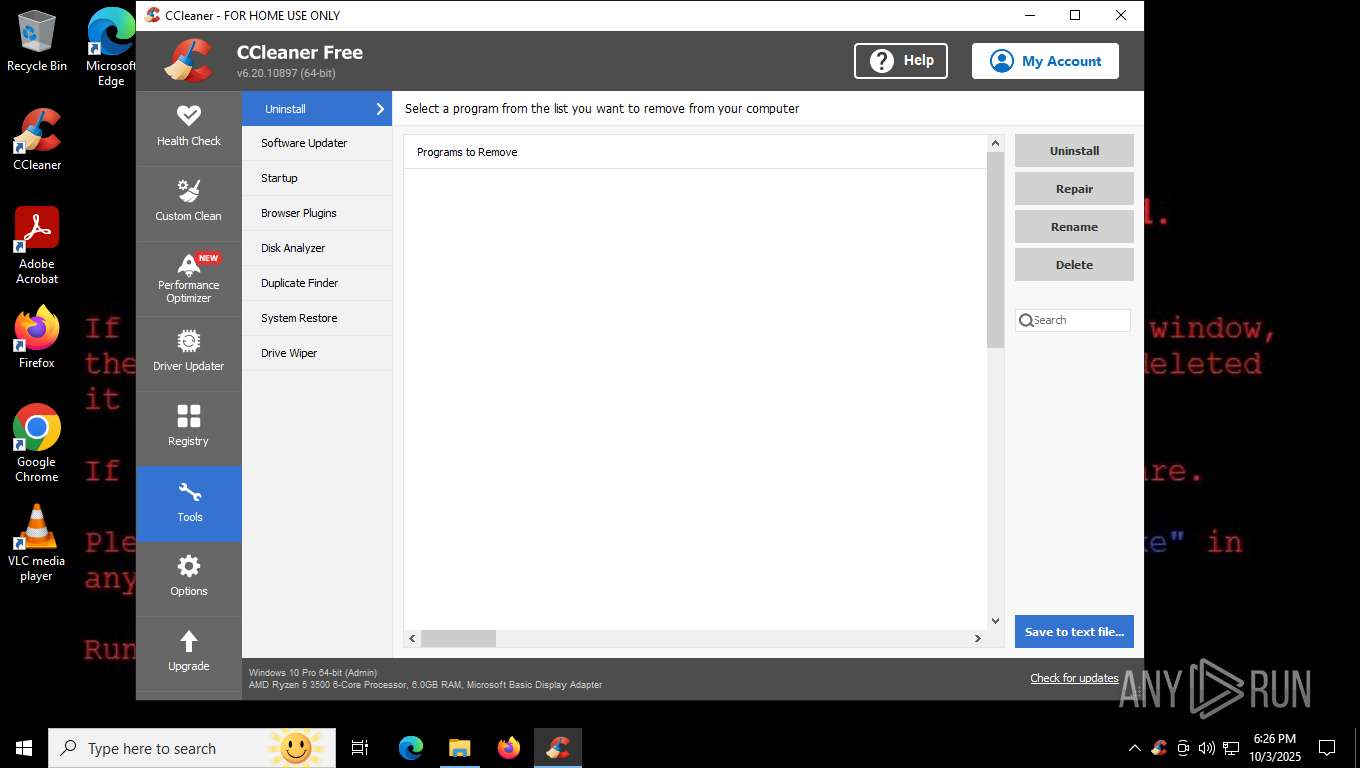Screen dimensions: 1360x768
Task: Show hidden system tray icons
Action: click(1134, 748)
